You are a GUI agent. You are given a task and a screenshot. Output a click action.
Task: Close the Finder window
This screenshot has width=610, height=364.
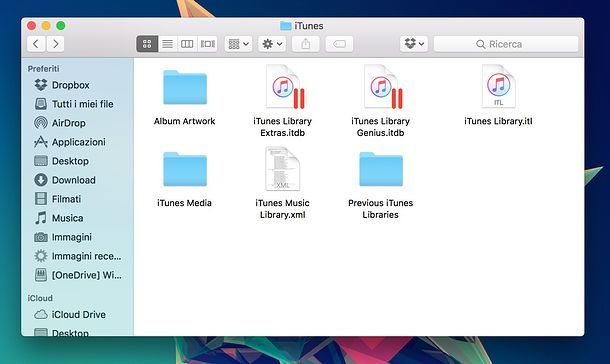(x=32, y=26)
